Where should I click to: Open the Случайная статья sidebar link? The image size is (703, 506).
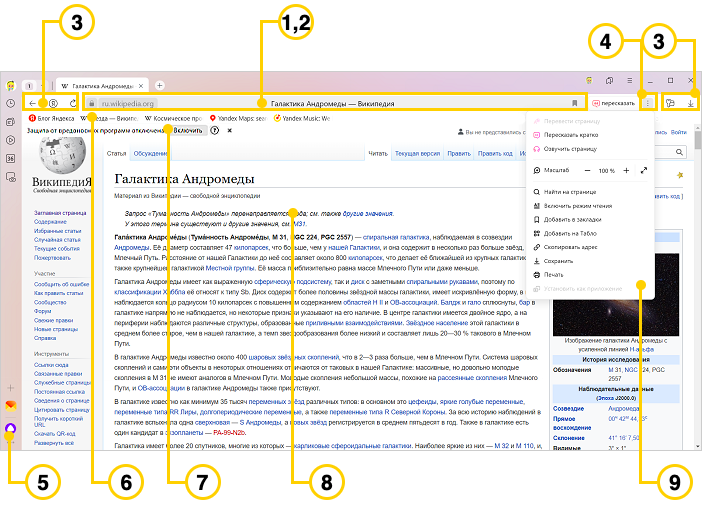tap(57, 240)
